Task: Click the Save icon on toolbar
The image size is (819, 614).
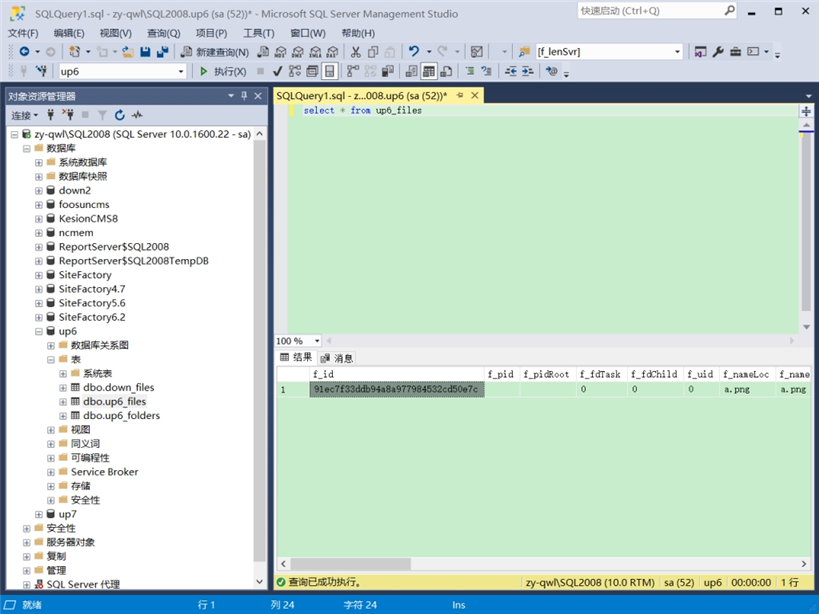Action: pos(144,51)
